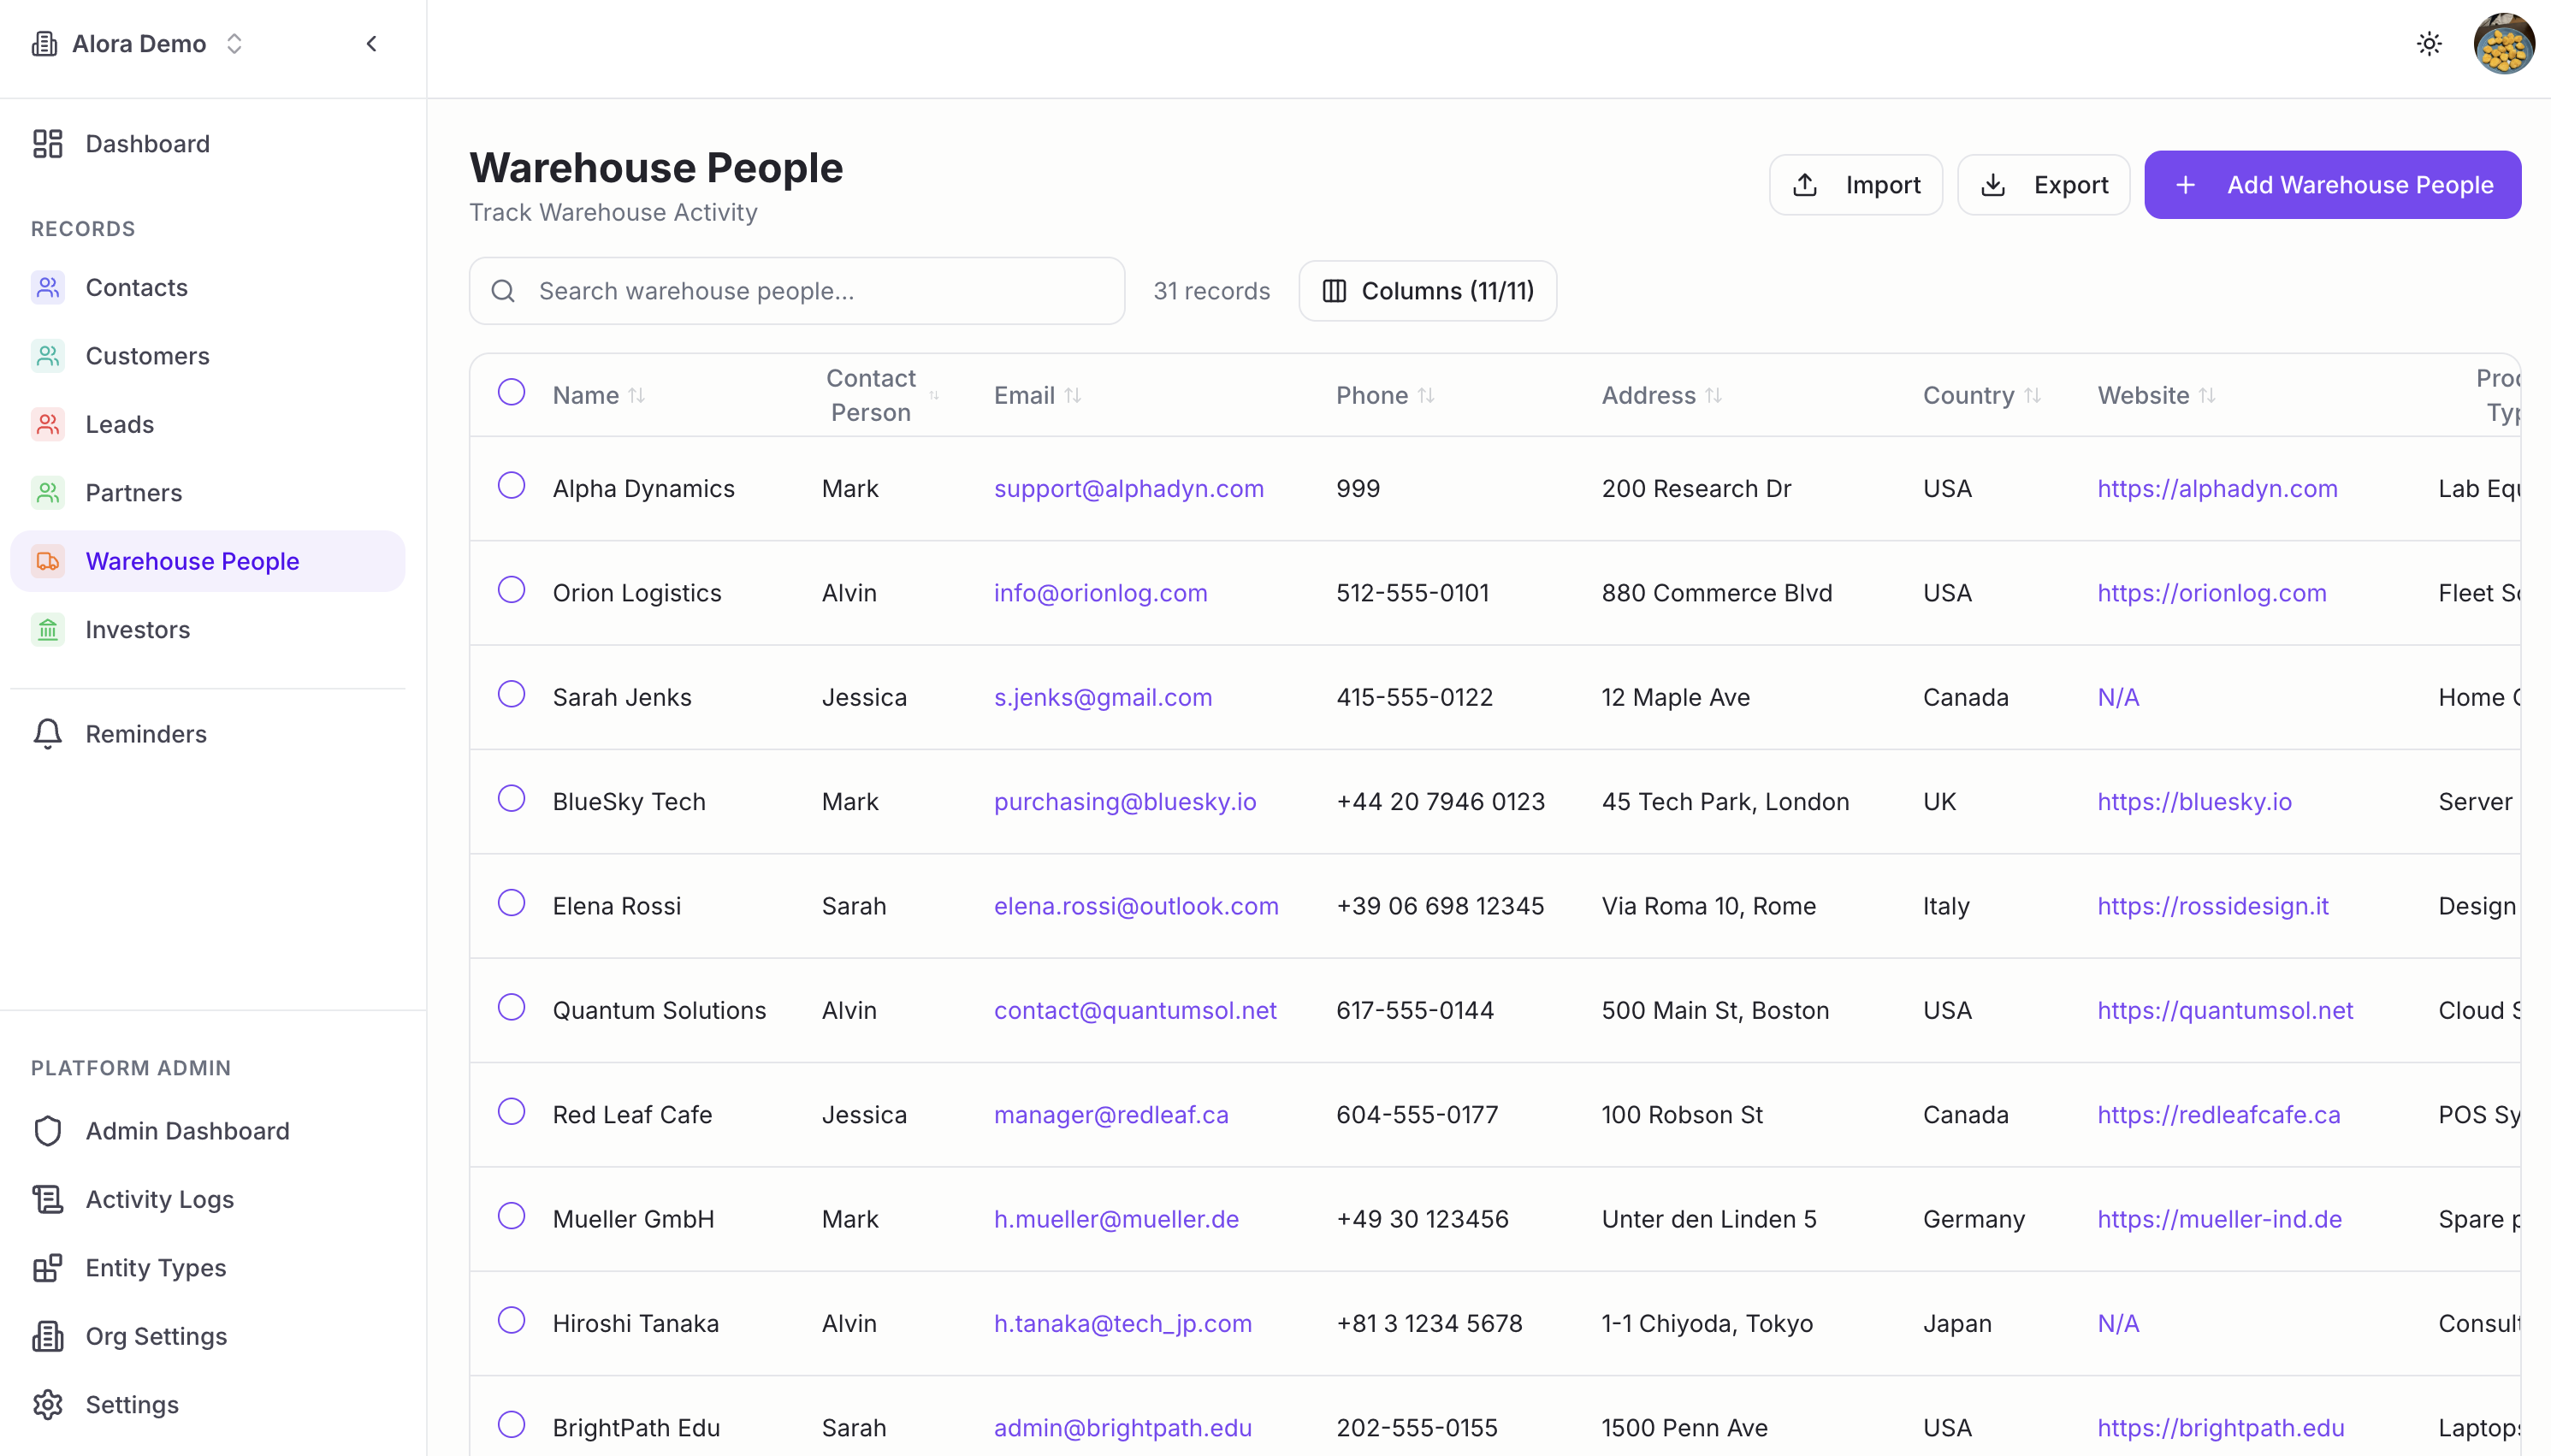The height and width of the screenshot is (1456, 2551).
Task: Expand the Columns (11/11) selector
Action: 1427,291
